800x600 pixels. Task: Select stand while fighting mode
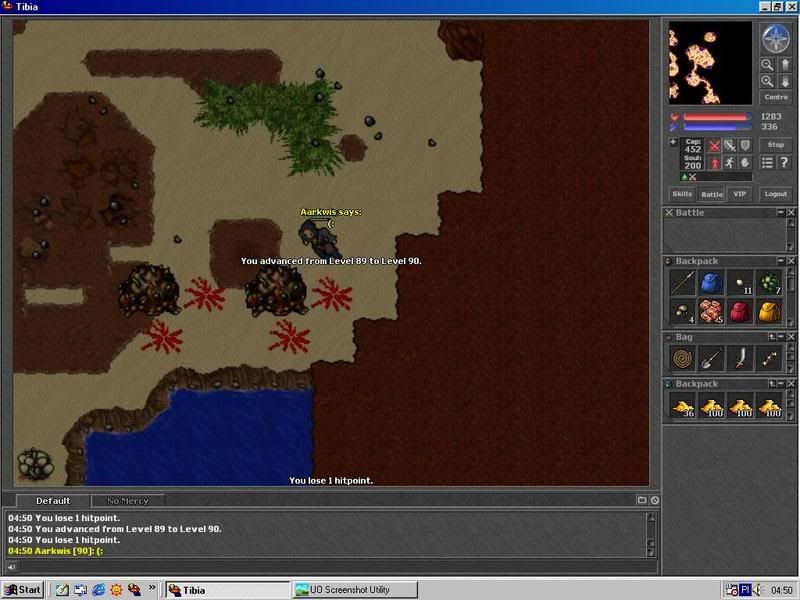pyautogui.click(x=715, y=163)
